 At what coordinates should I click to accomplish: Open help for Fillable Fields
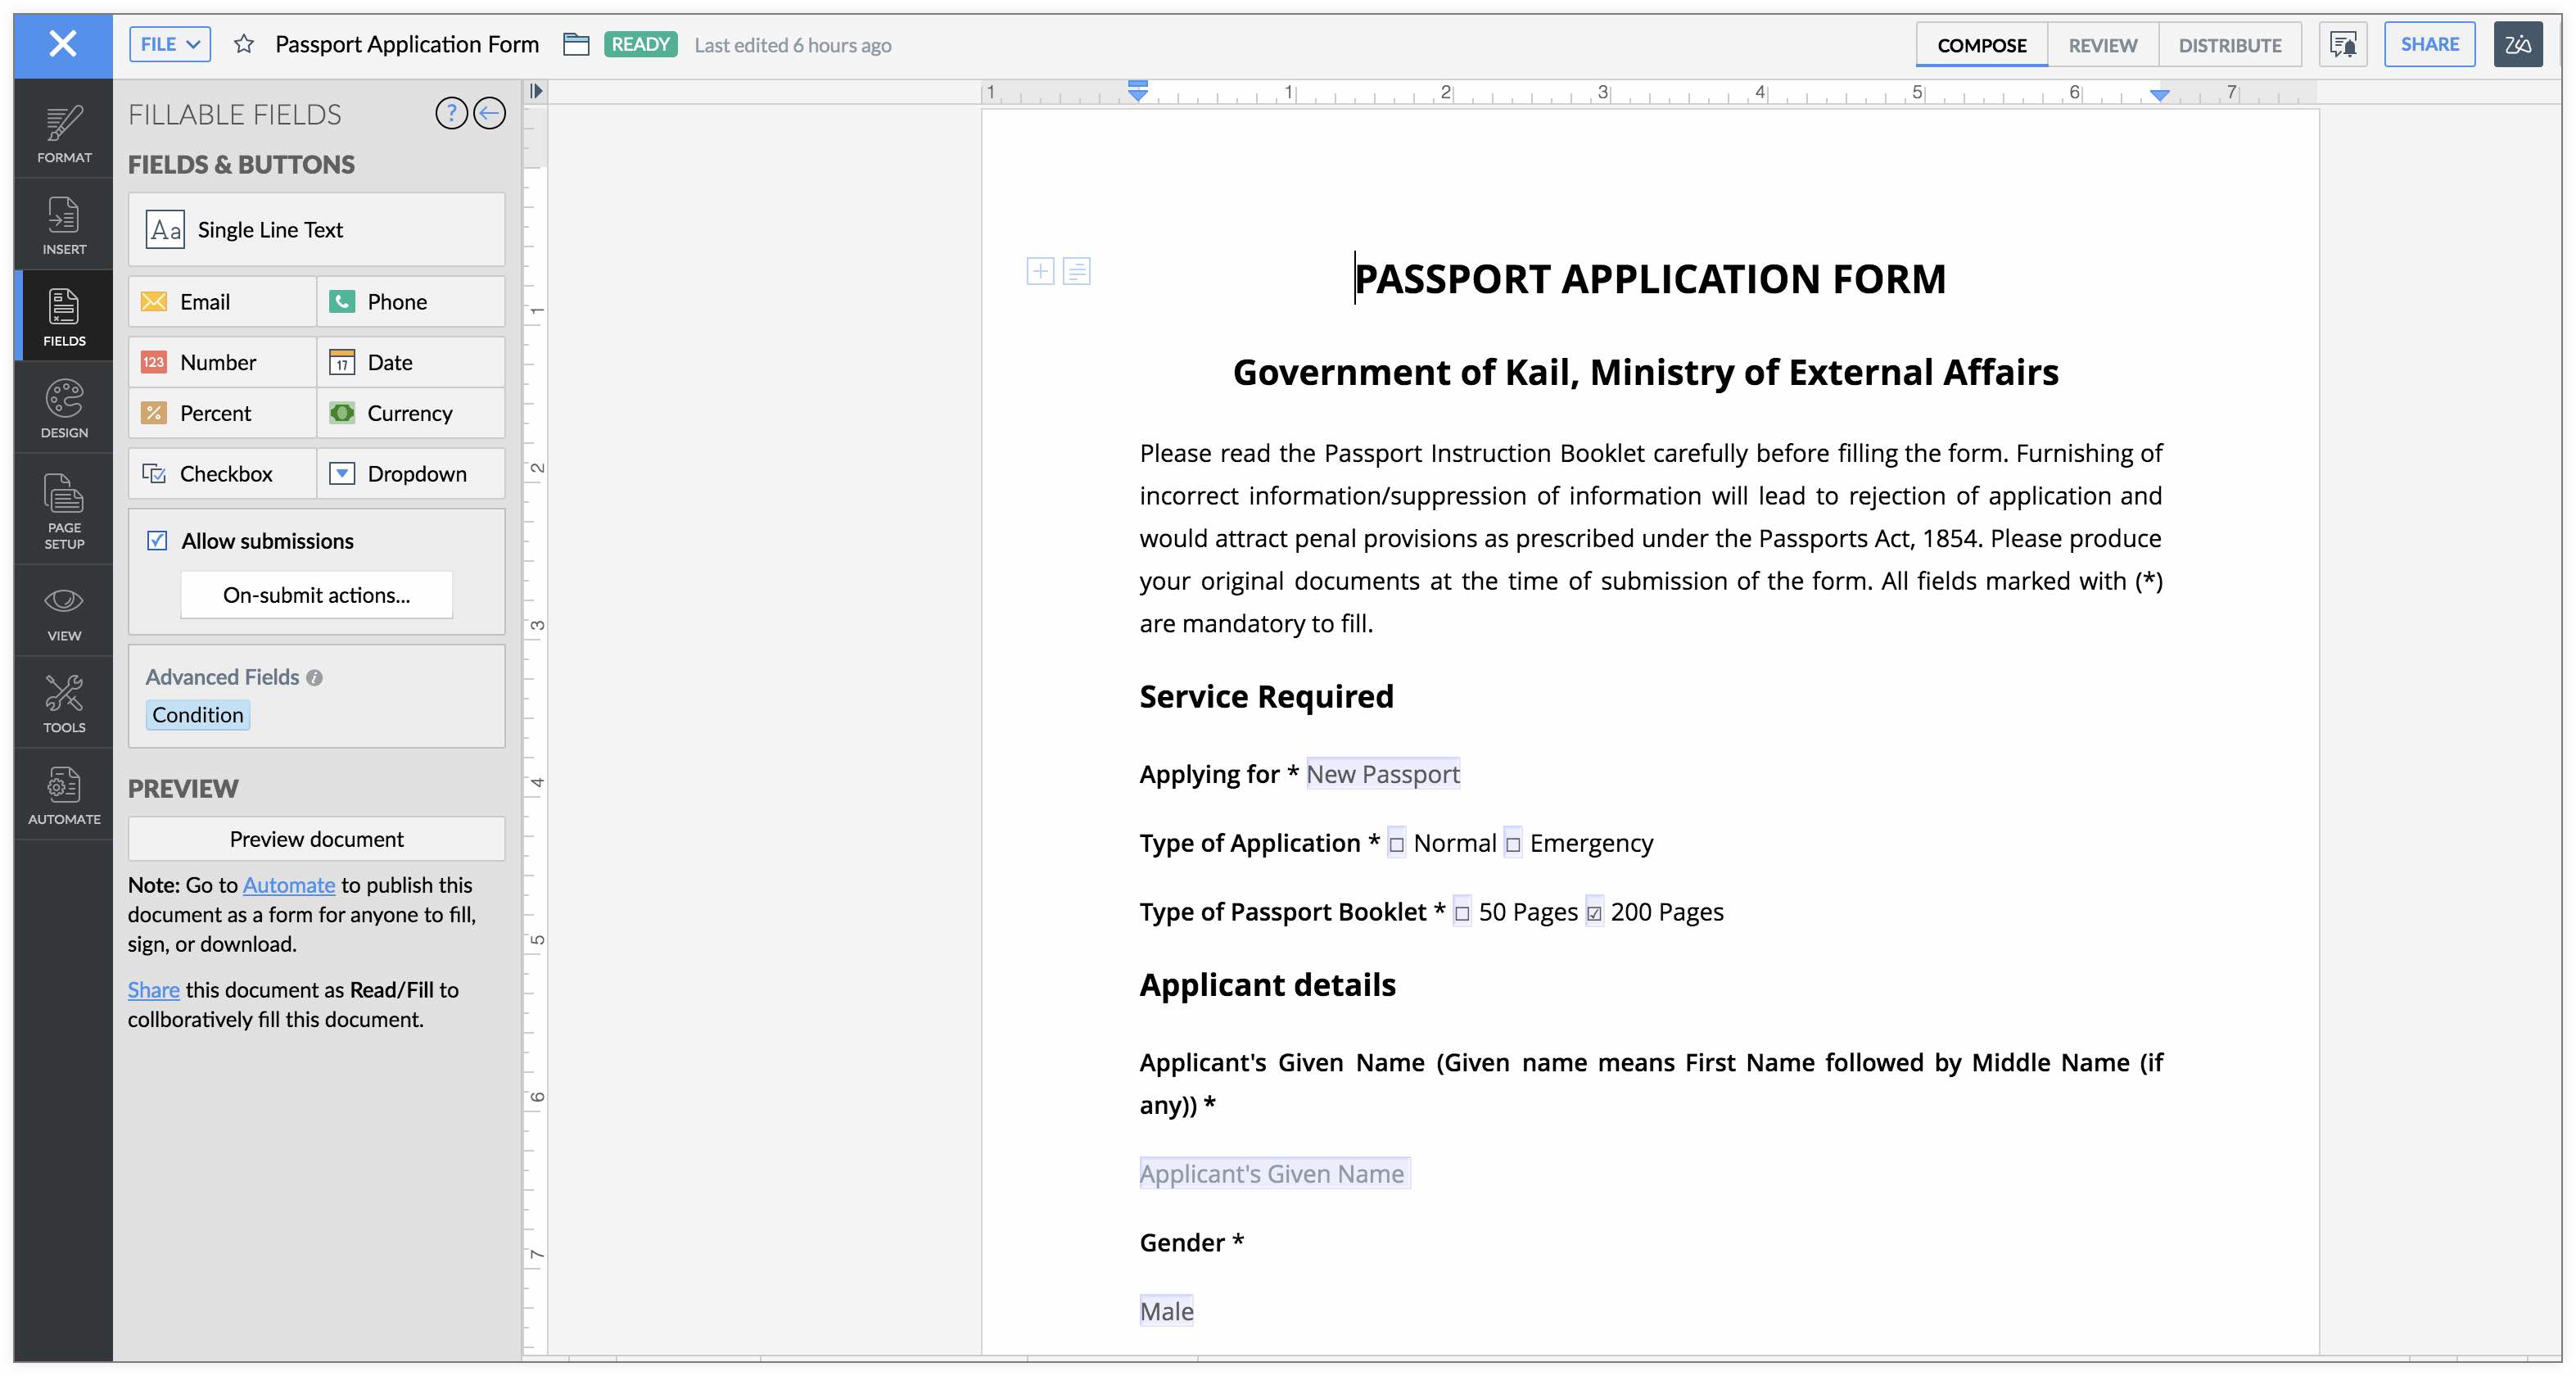point(451,113)
